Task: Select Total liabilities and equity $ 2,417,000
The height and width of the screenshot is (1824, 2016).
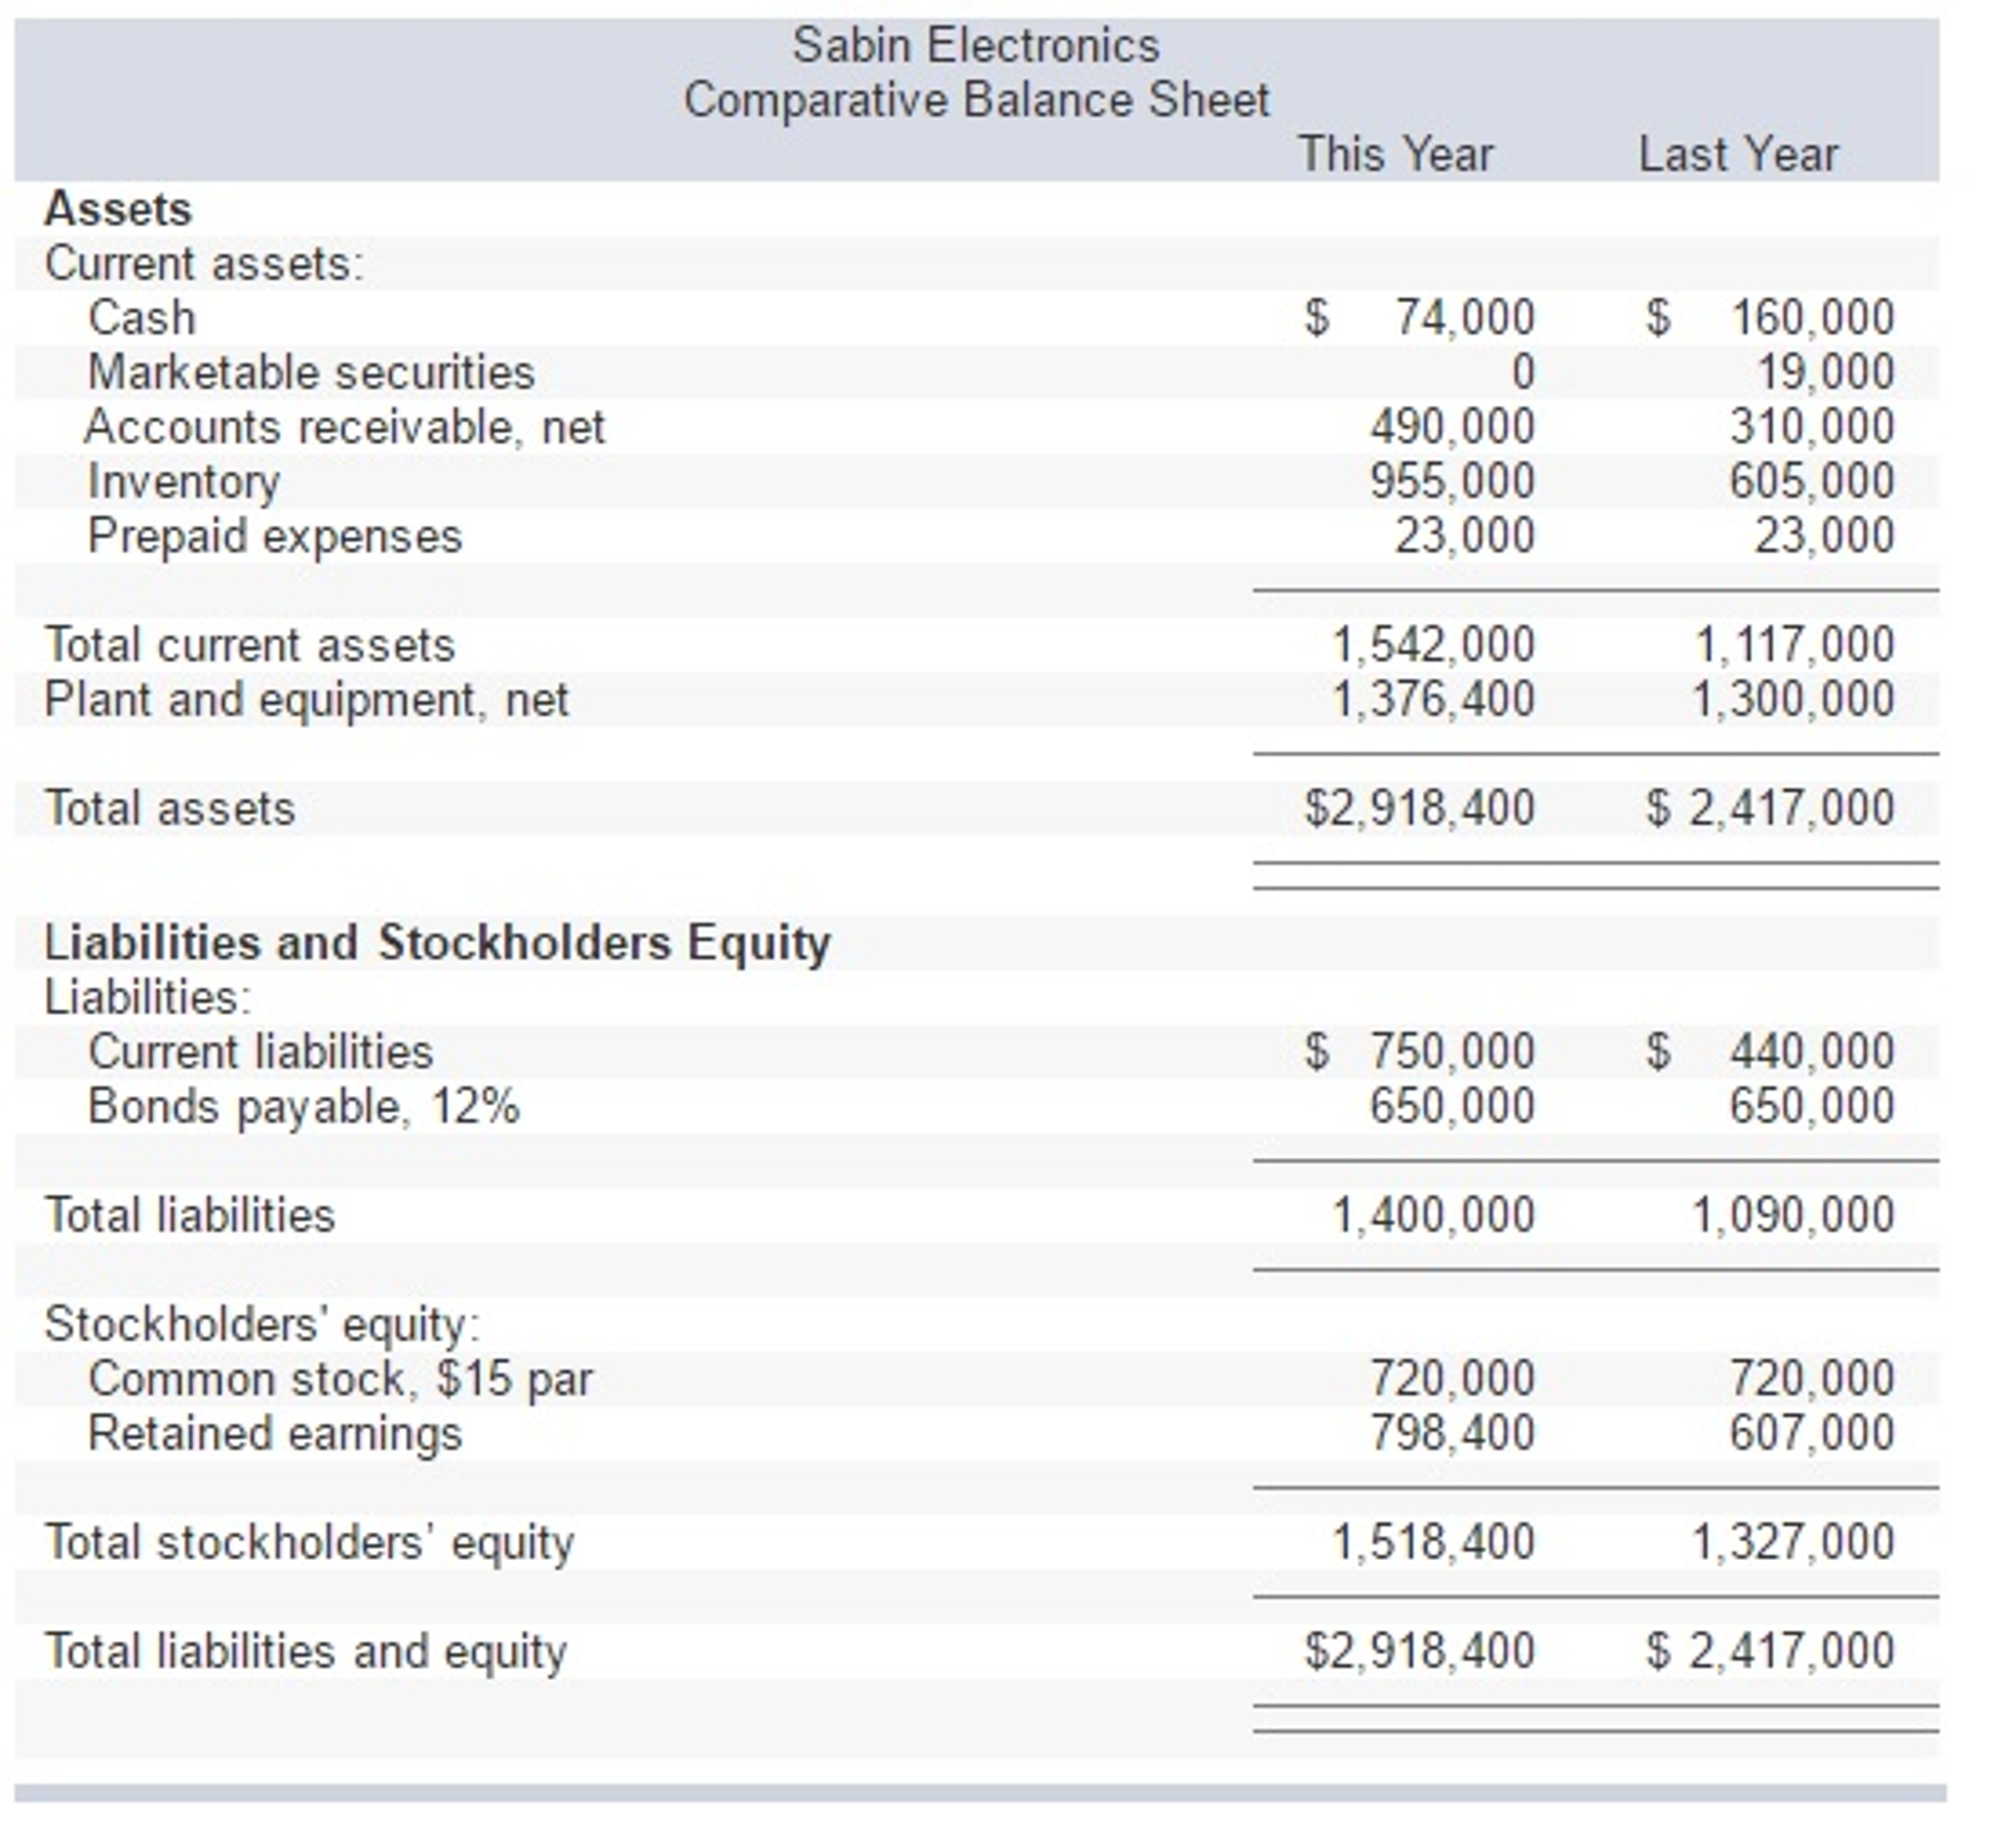Action: coord(1771,1652)
